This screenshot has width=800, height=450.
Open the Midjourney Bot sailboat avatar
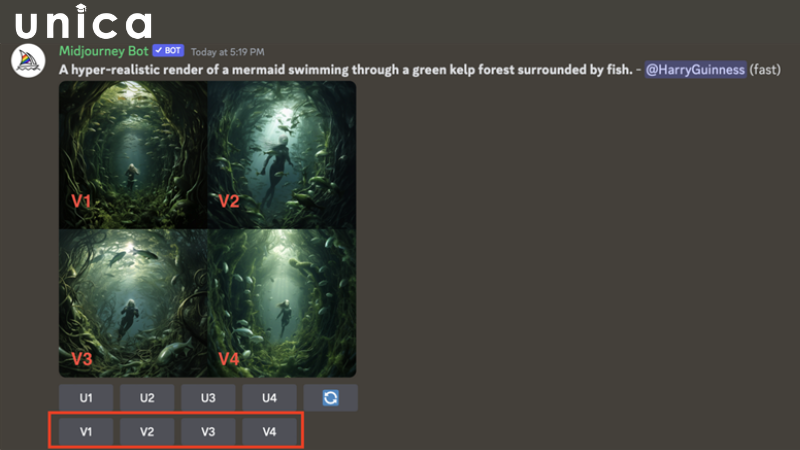pyautogui.click(x=28, y=61)
